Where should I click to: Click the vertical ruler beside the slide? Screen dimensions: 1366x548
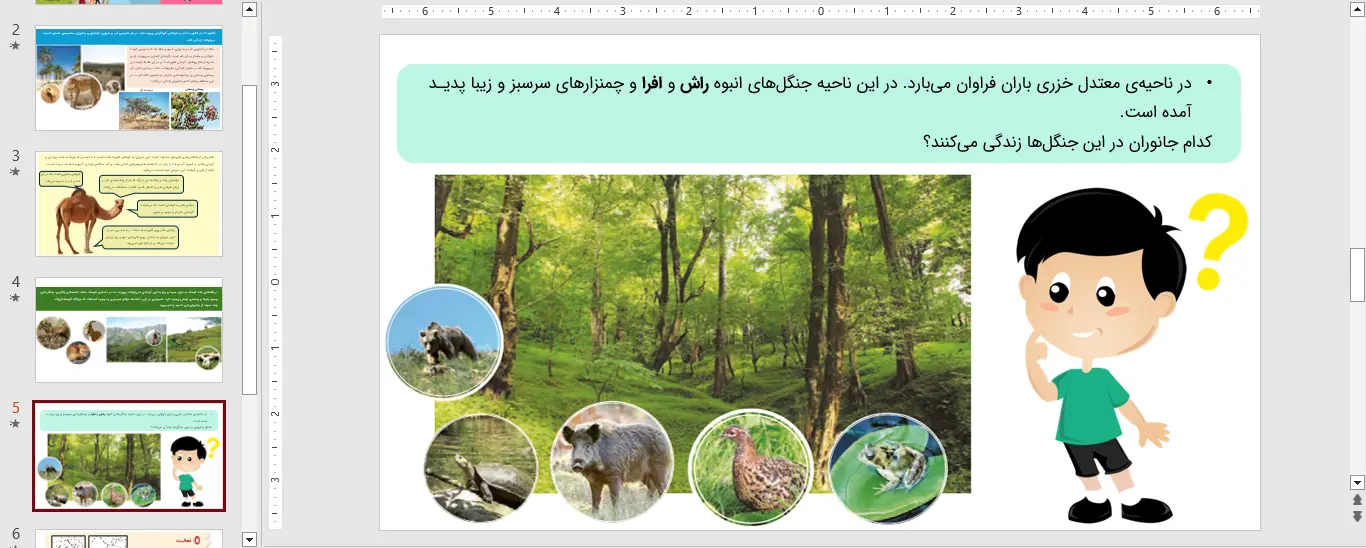point(276,282)
